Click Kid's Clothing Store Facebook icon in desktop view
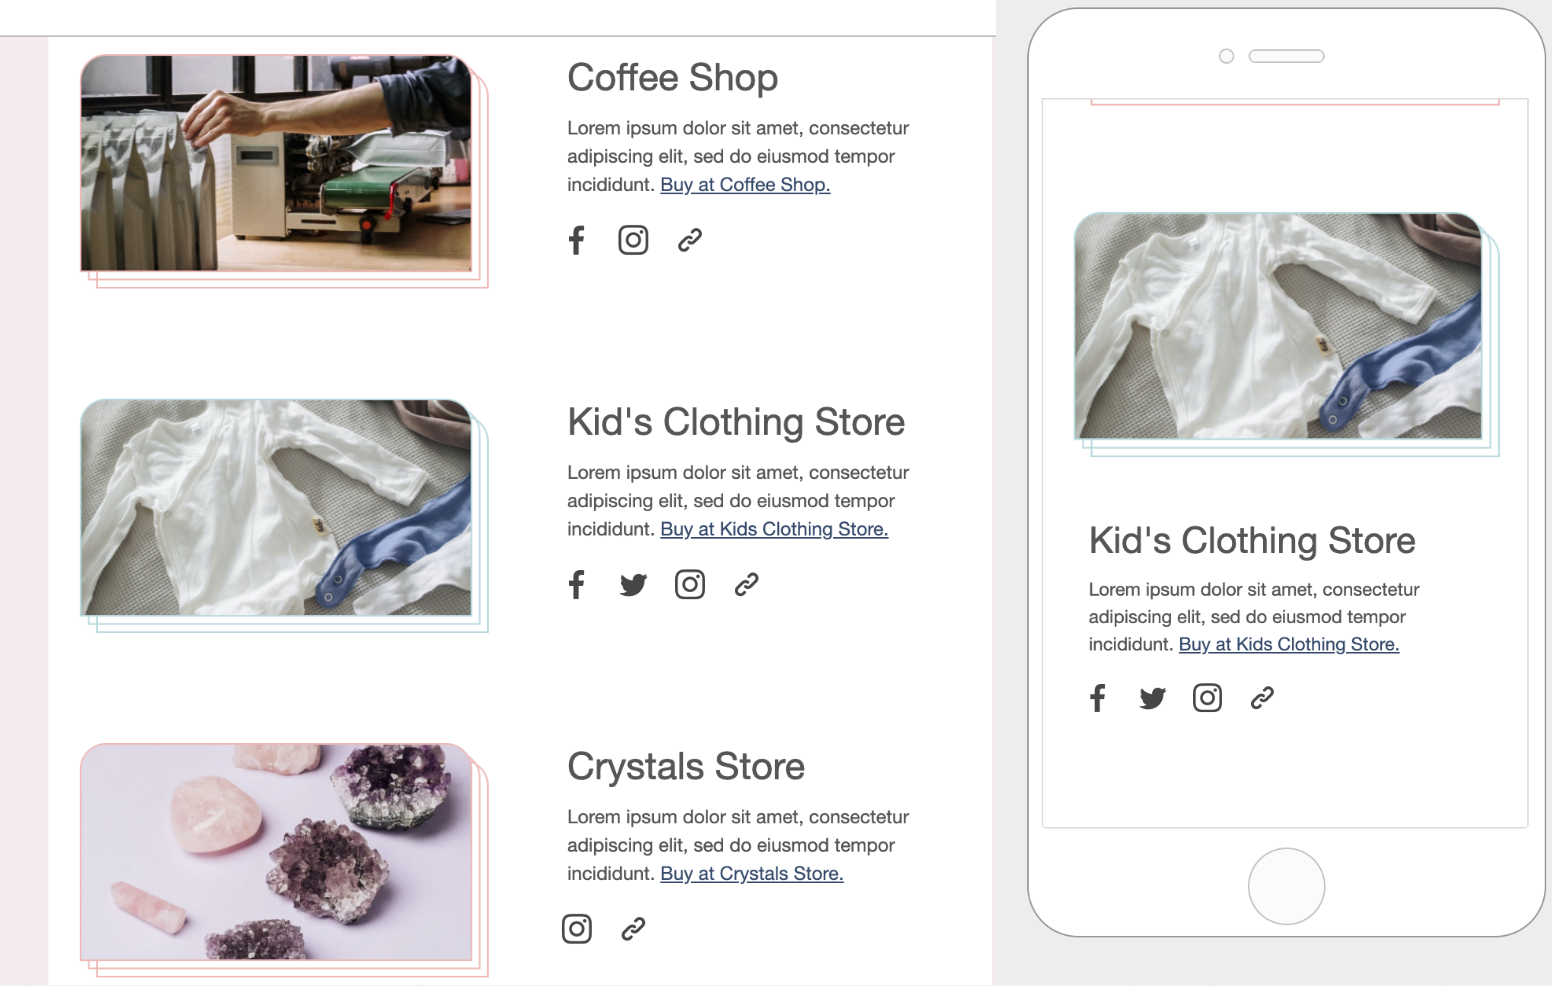Screen dimensions: 1552x986 pyautogui.click(x=576, y=585)
